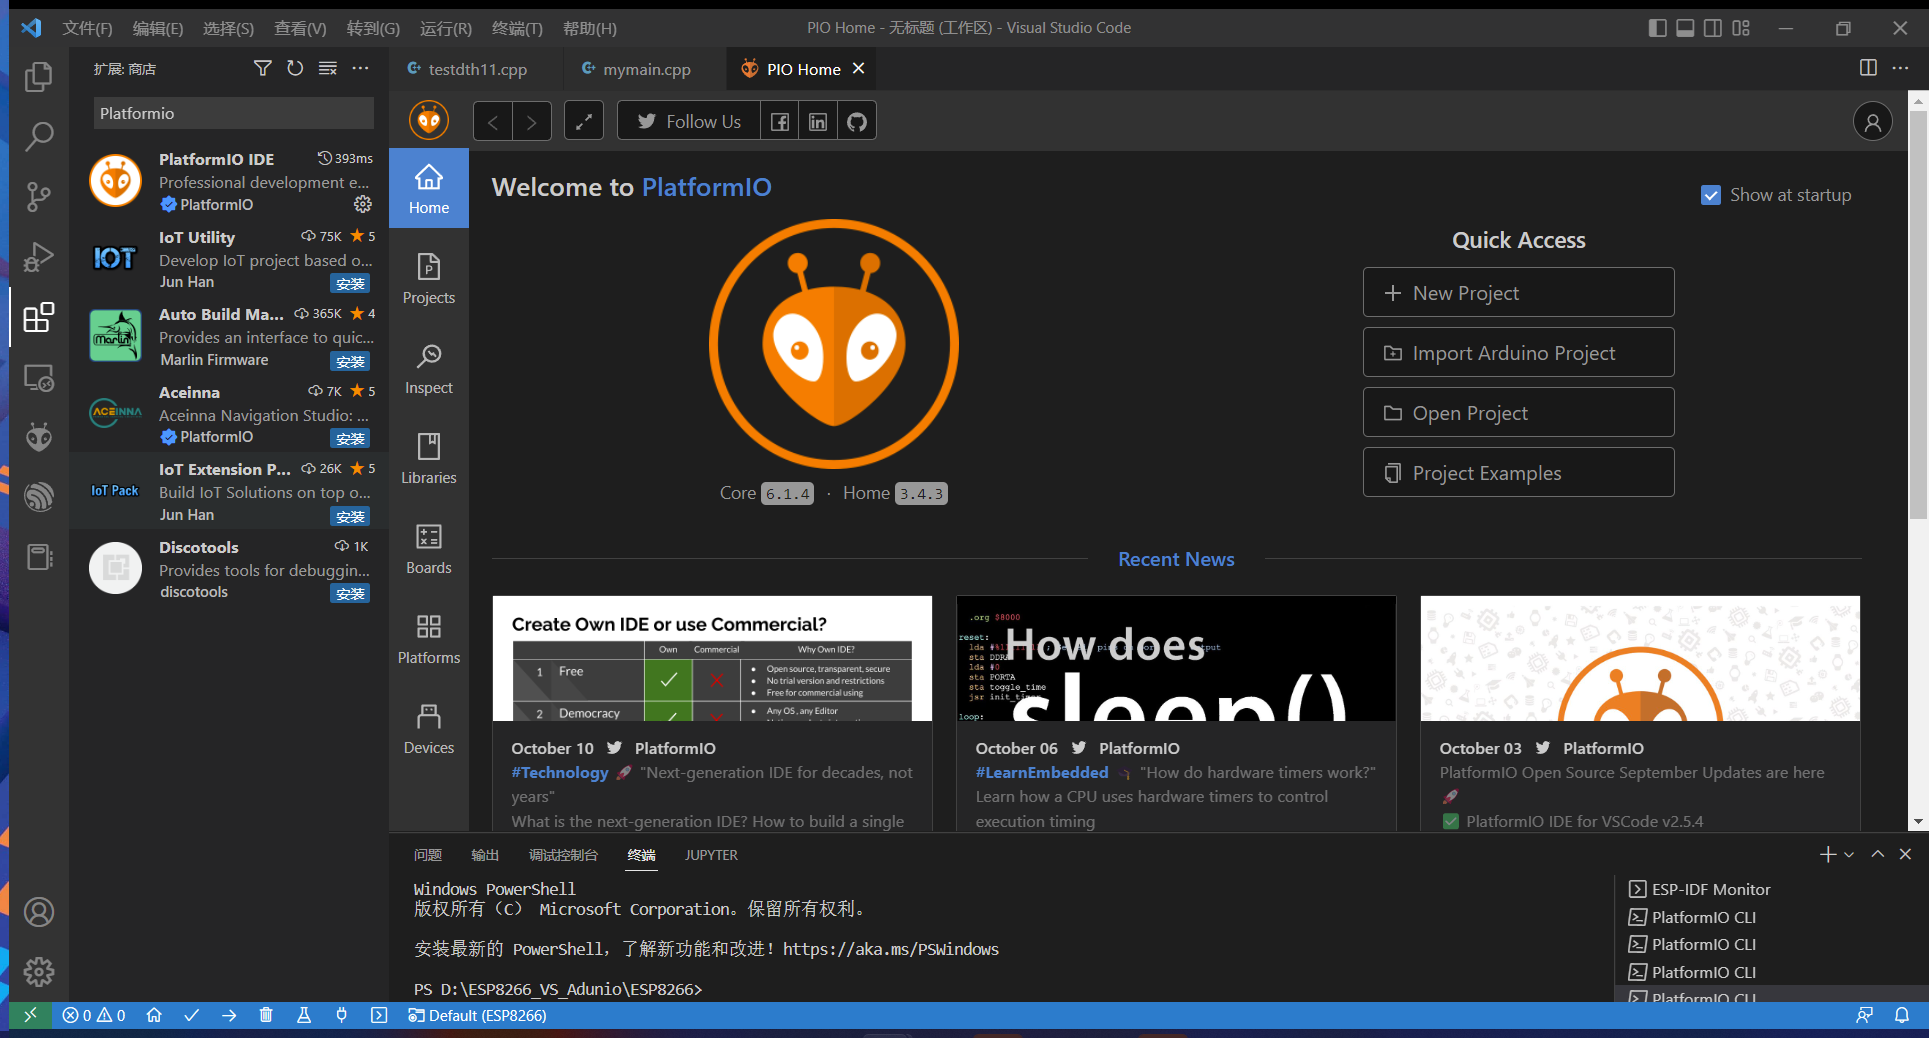Open Manage gear in activity bar
The image size is (1929, 1038).
pyautogui.click(x=38, y=972)
